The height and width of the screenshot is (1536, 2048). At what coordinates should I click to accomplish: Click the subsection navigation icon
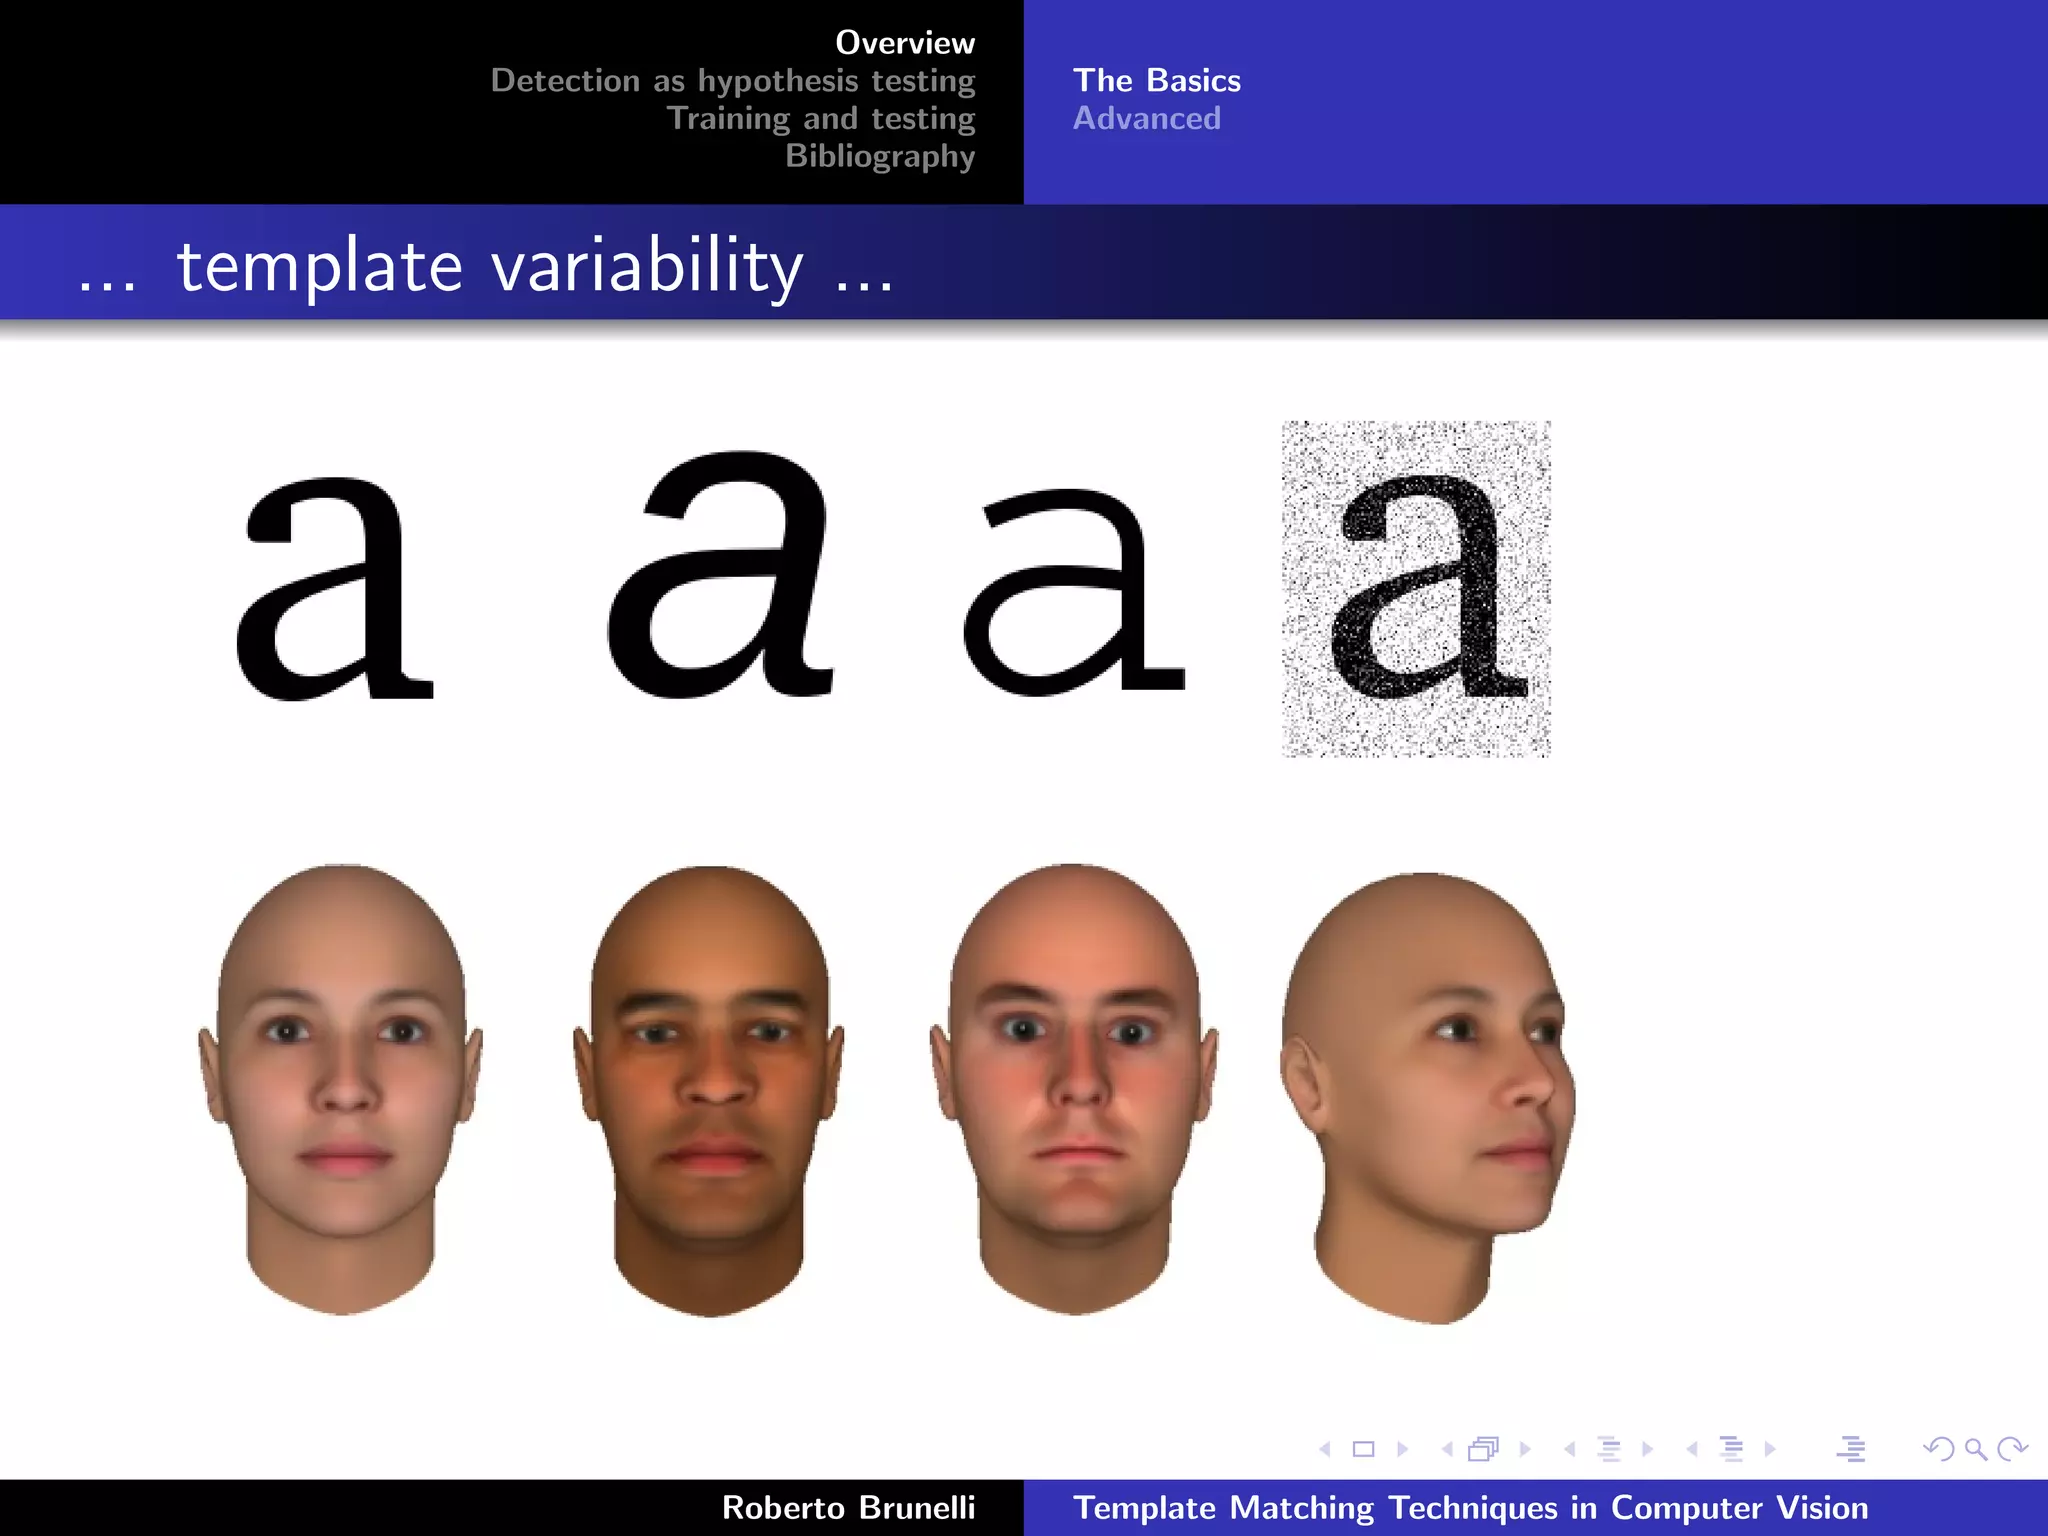(x=1609, y=1449)
